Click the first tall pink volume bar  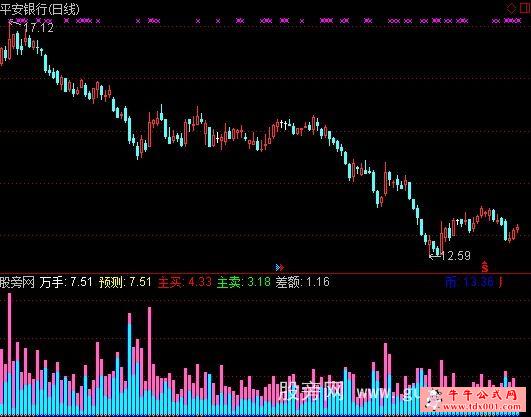point(9,354)
